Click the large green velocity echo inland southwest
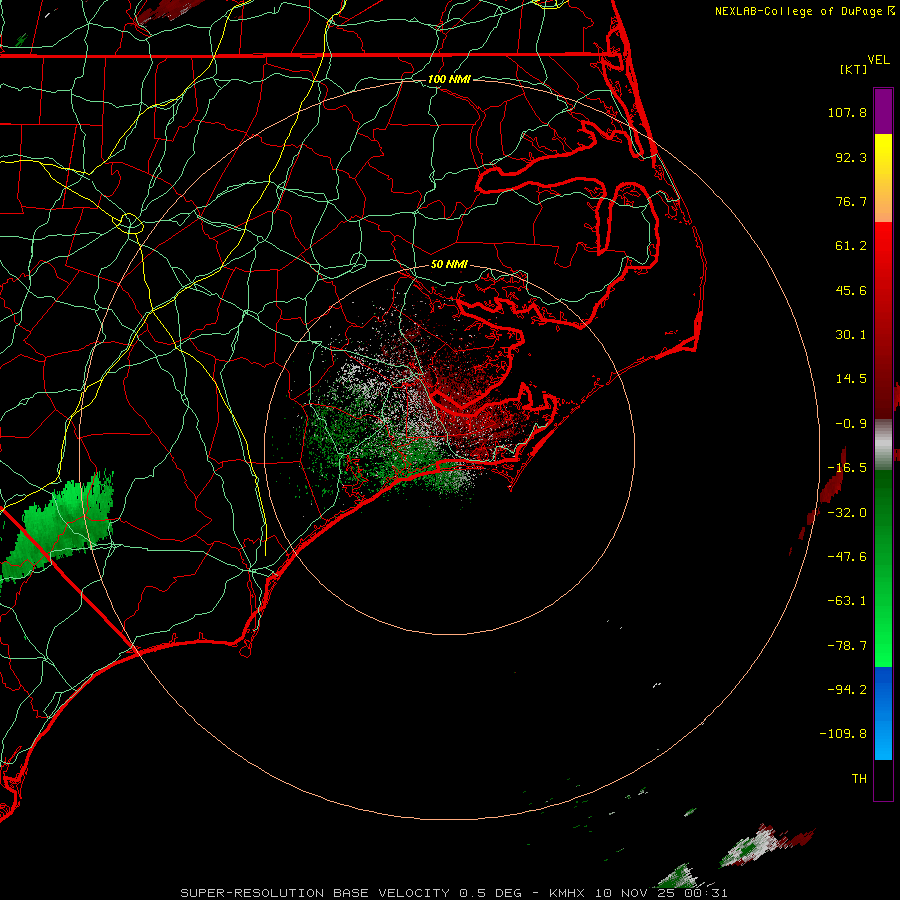900x900 pixels. 60,525
